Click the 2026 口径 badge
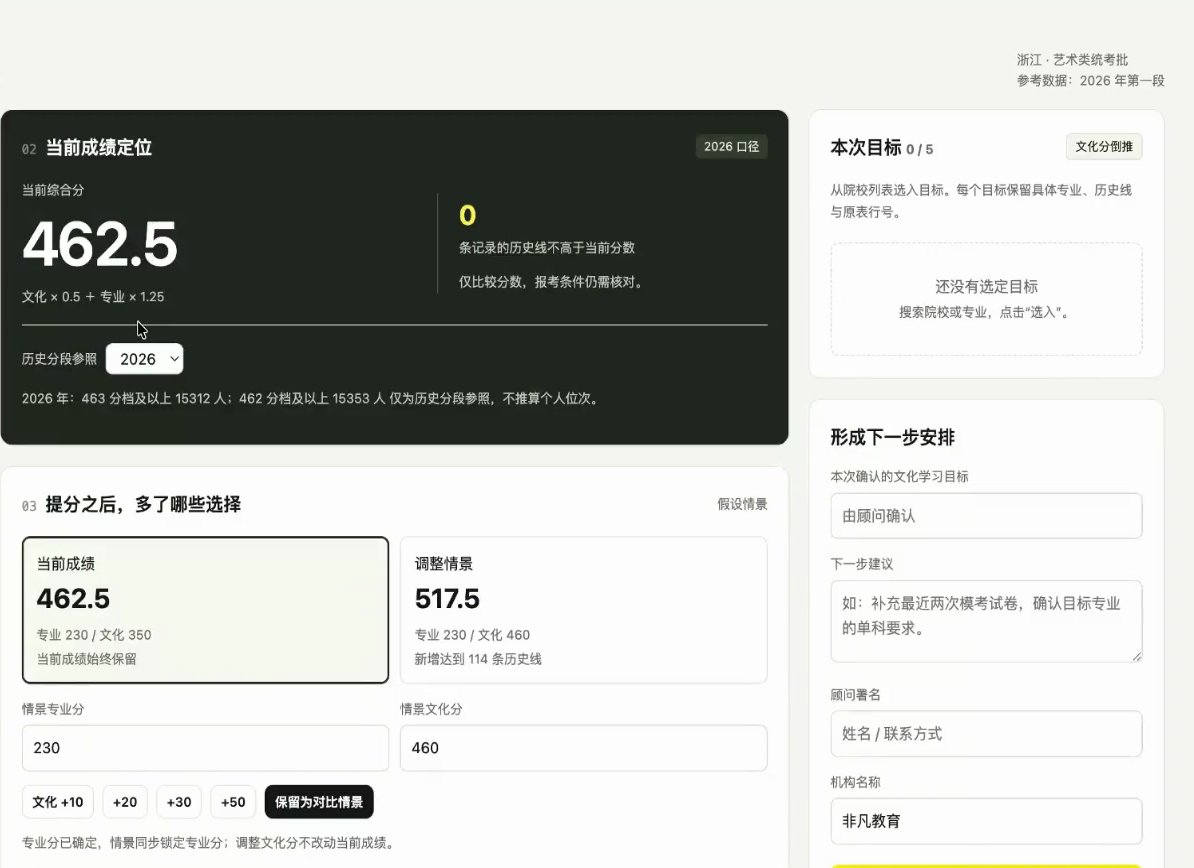The image size is (1194, 868). 731,147
